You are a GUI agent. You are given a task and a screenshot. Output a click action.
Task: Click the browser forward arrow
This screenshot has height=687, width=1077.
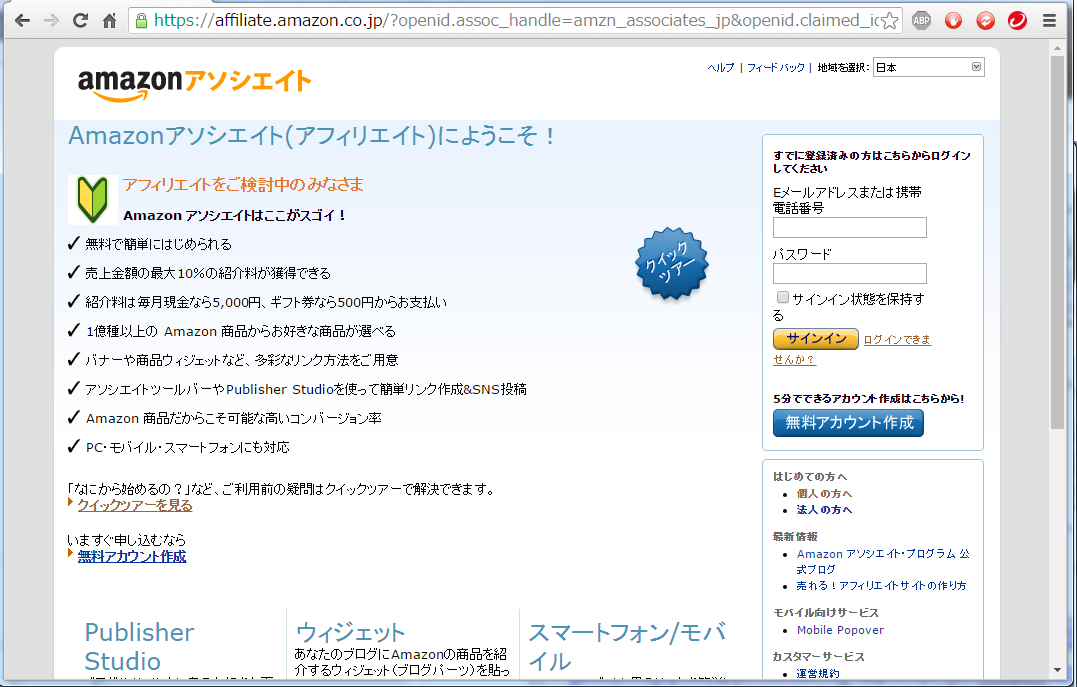click(51, 21)
